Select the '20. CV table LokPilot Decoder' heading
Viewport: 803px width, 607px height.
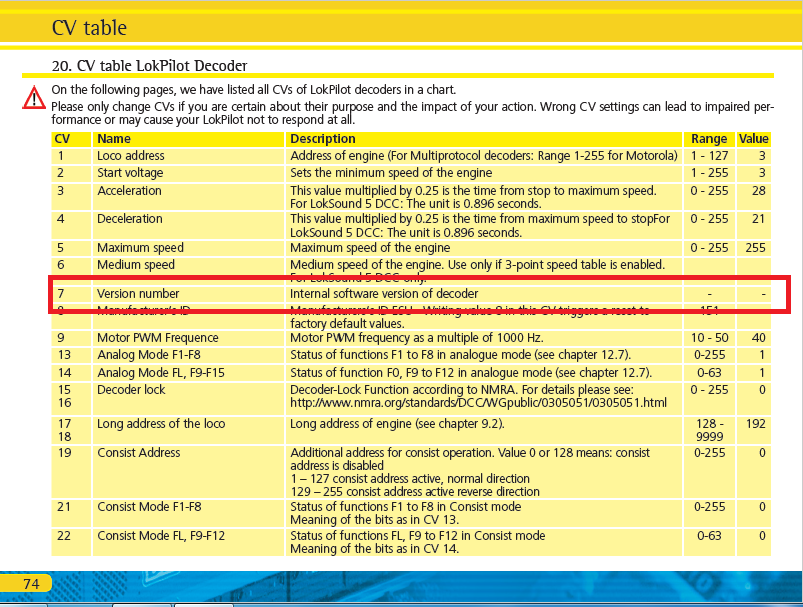(x=150, y=66)
